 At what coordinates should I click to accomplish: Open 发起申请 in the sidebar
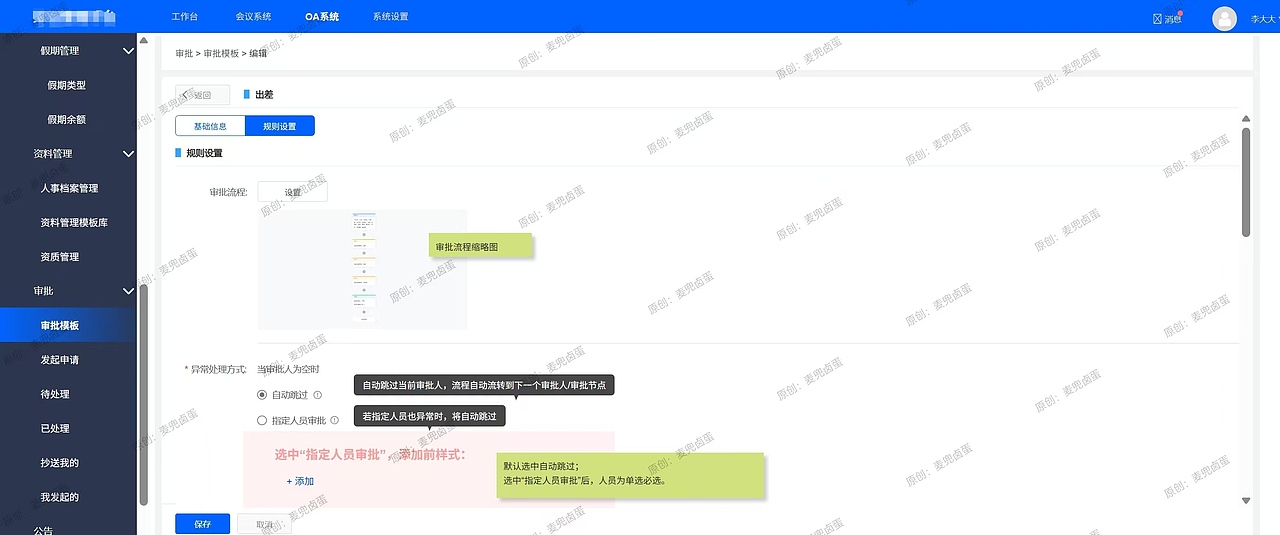click(x=60, y=360)
